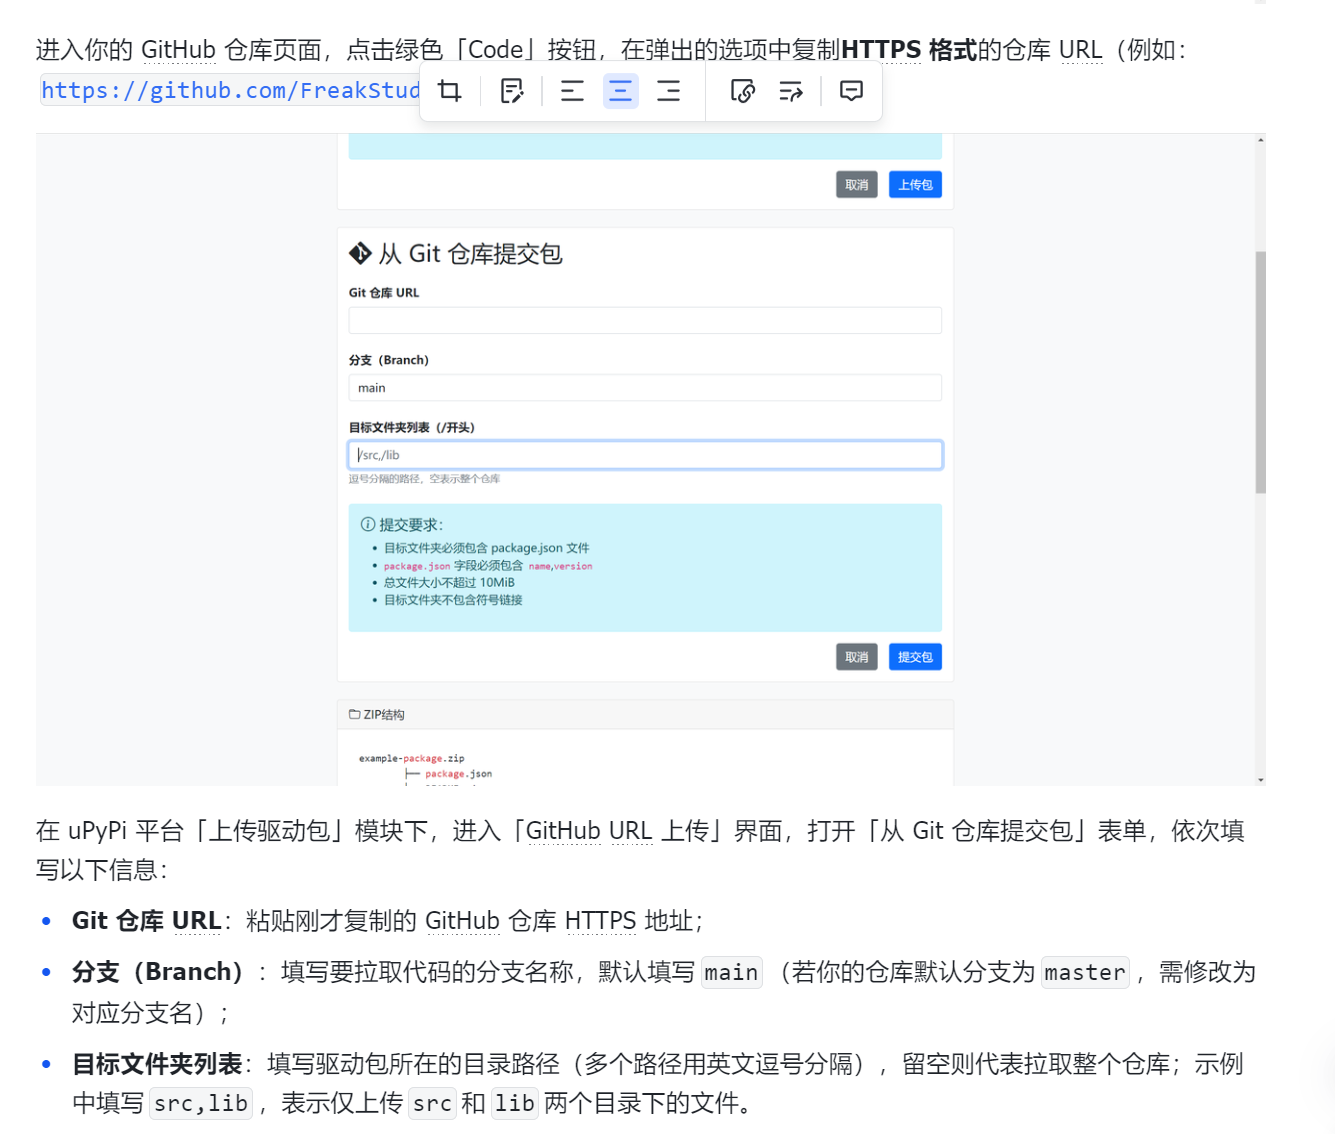Focus the 目标文件夹列表 input field

[645, 455]
